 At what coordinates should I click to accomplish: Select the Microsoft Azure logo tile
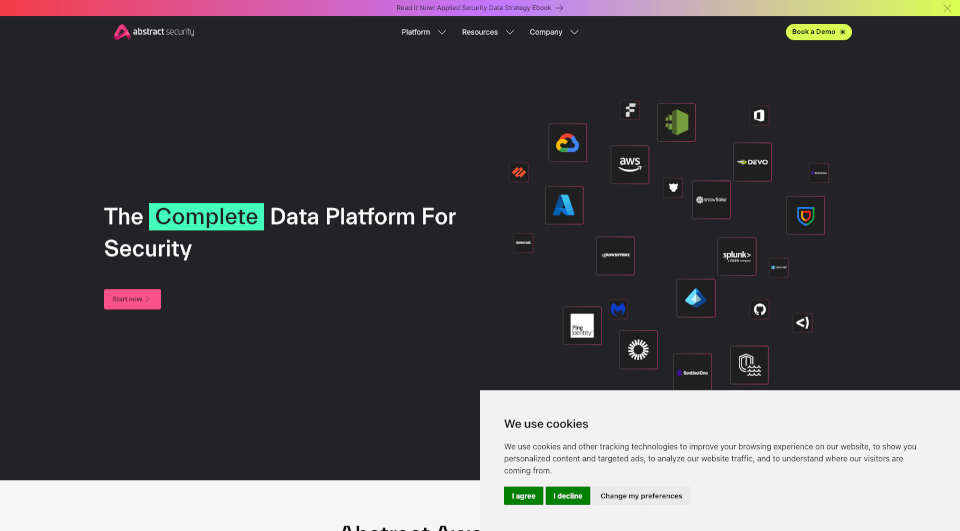(564, 205)
